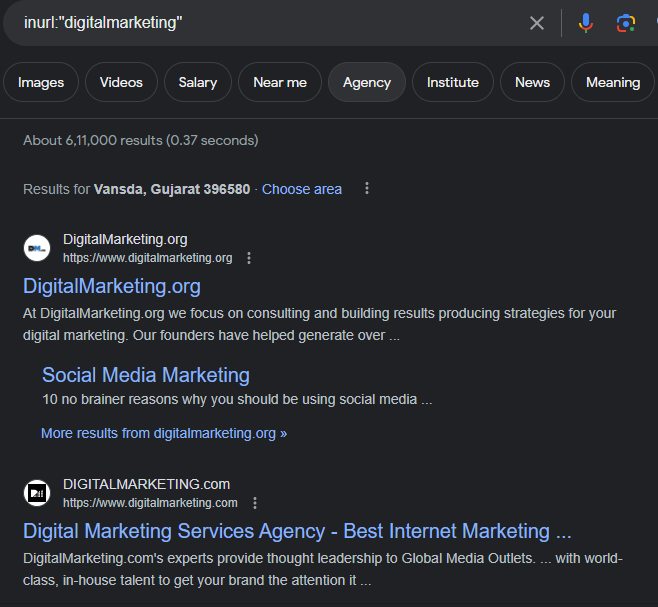Open Google Lens image search icon
Viewport: 658px width, 607px height.
[x=625, y=23]
